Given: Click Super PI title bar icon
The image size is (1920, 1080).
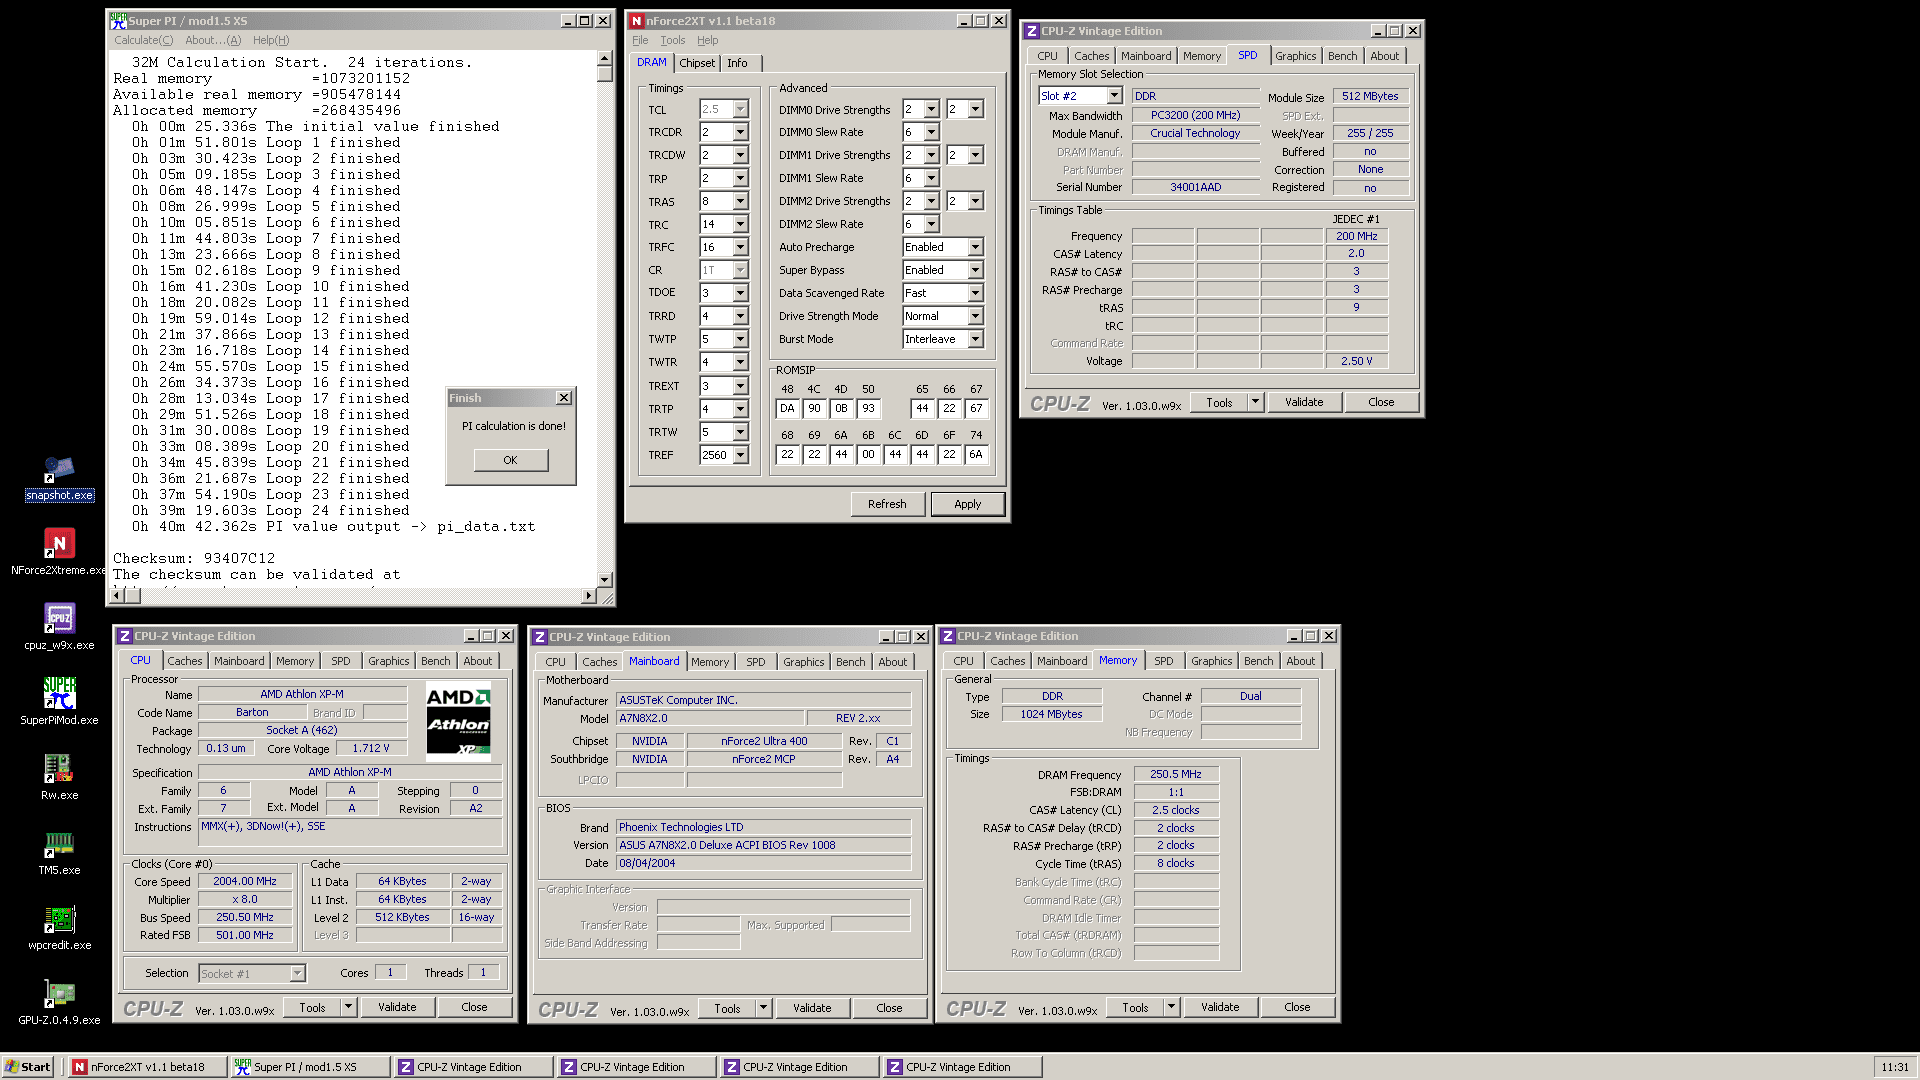Looking at the screenshot, I should [x=118, y=20].
